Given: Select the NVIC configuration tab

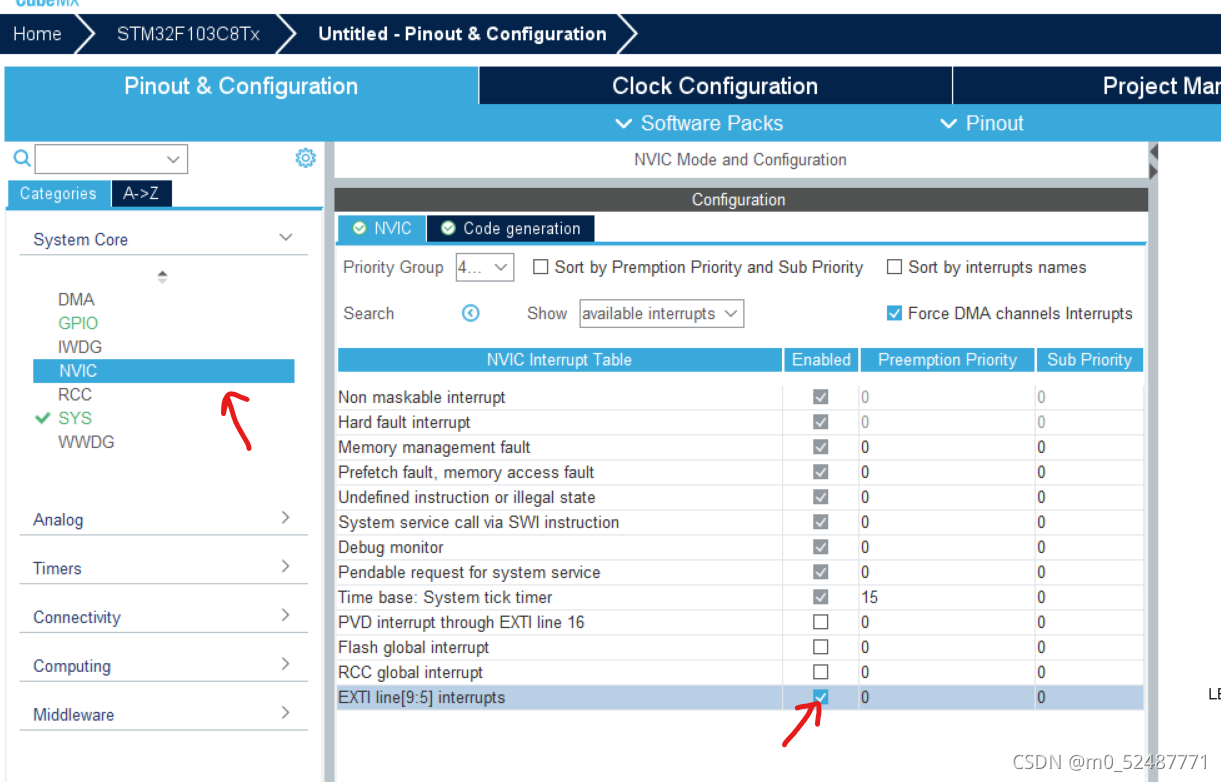Looking at the screenshot, I should point(382,228).
